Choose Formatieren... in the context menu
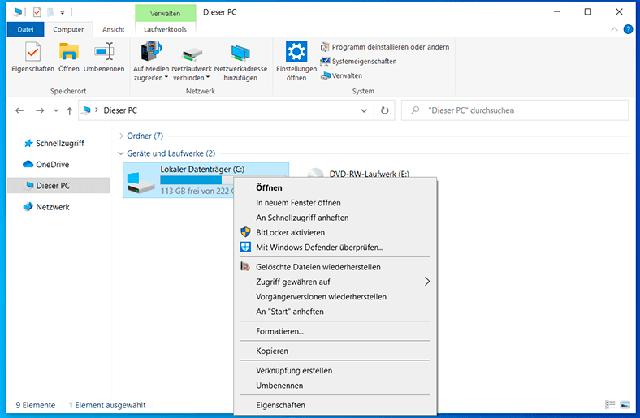Viewport: 640px width, 418px height. coord(336,331)
